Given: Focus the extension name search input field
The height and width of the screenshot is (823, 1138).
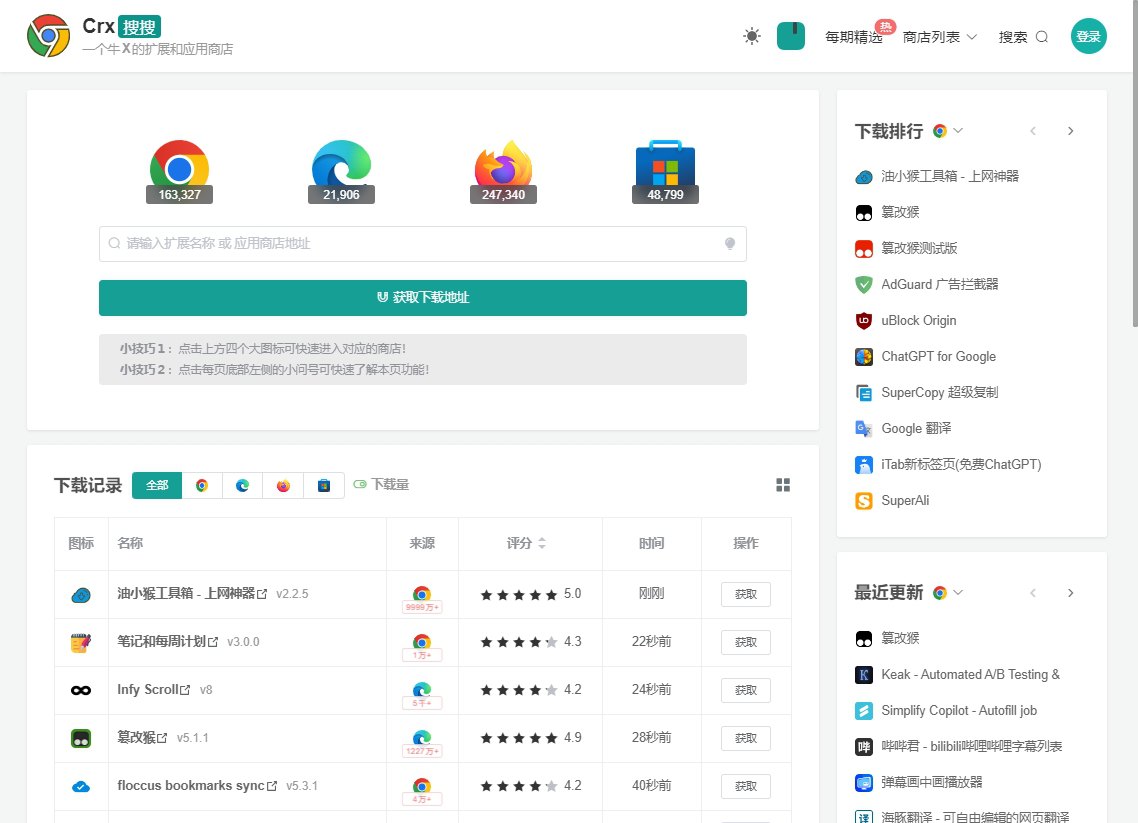Looking at the screenshot, I should [422, 244].
